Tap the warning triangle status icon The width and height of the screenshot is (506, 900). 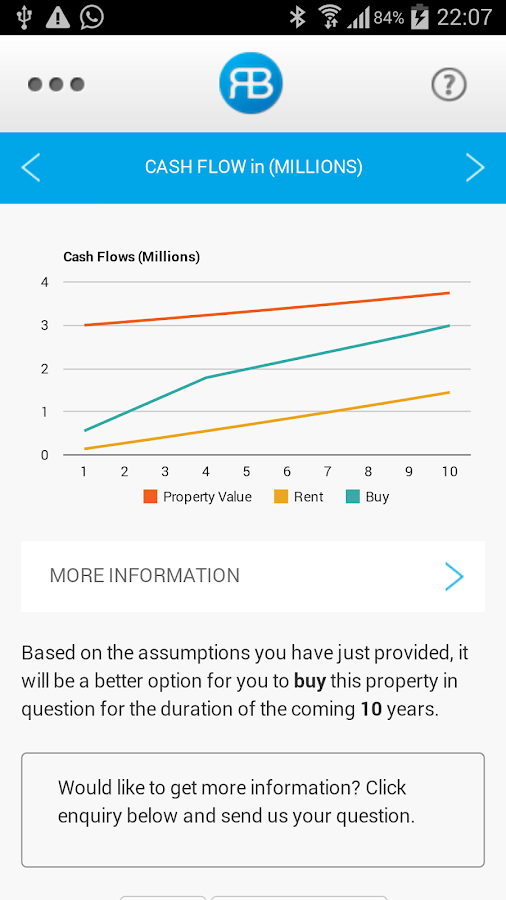[57, 17]
